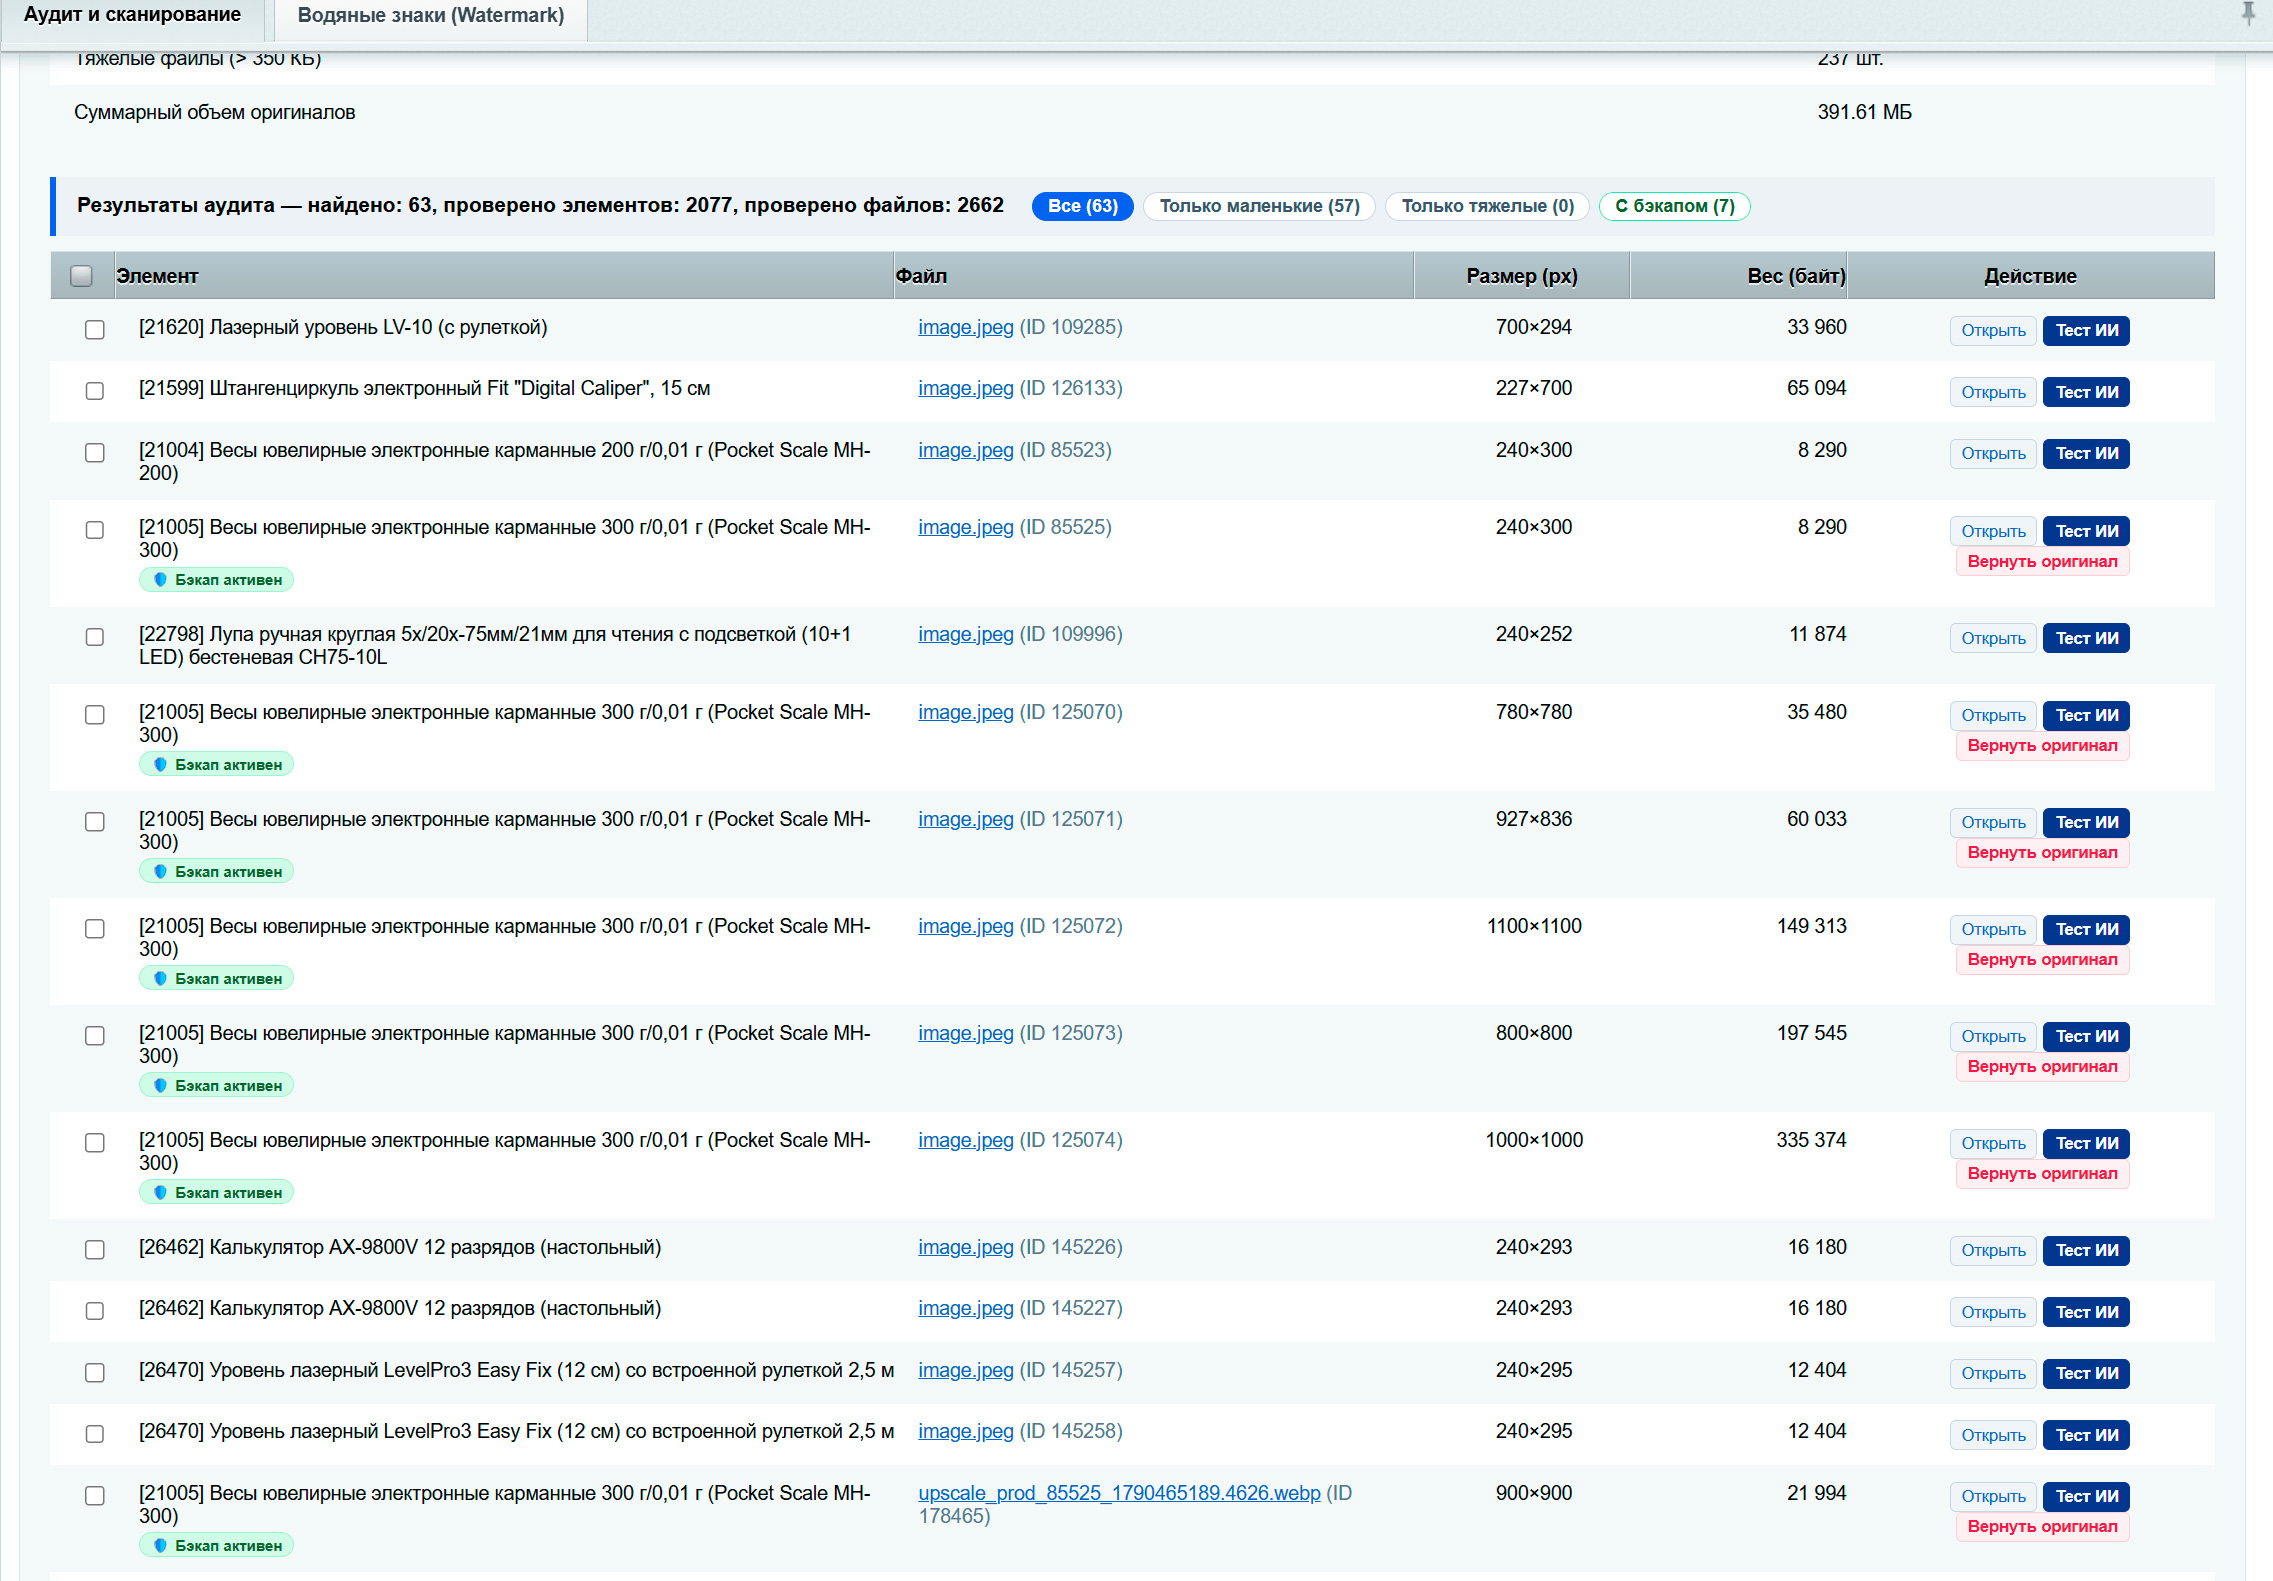Image resolution: width=2273 pixels, height=1581 pixels.
Task: Mark checkbox for Калькулятор AX-9800V ID 145226 row
Action: [x=95, y=1249]
